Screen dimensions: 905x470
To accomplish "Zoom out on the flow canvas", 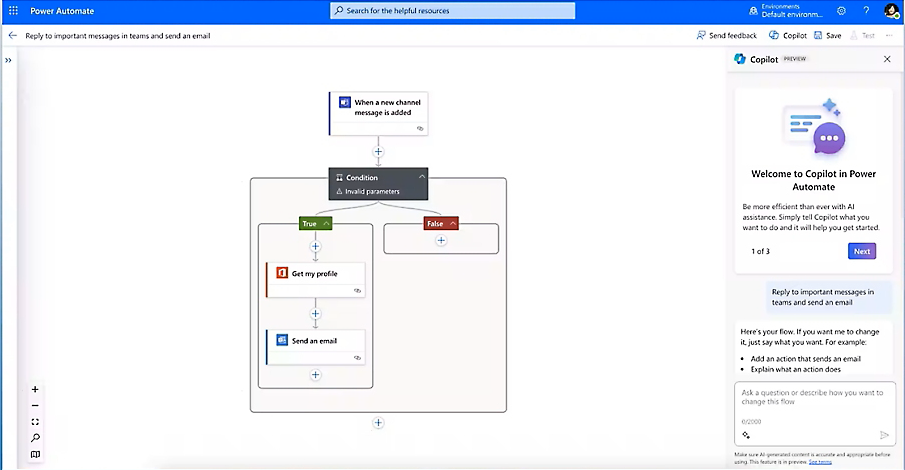I will click(35, 405).
